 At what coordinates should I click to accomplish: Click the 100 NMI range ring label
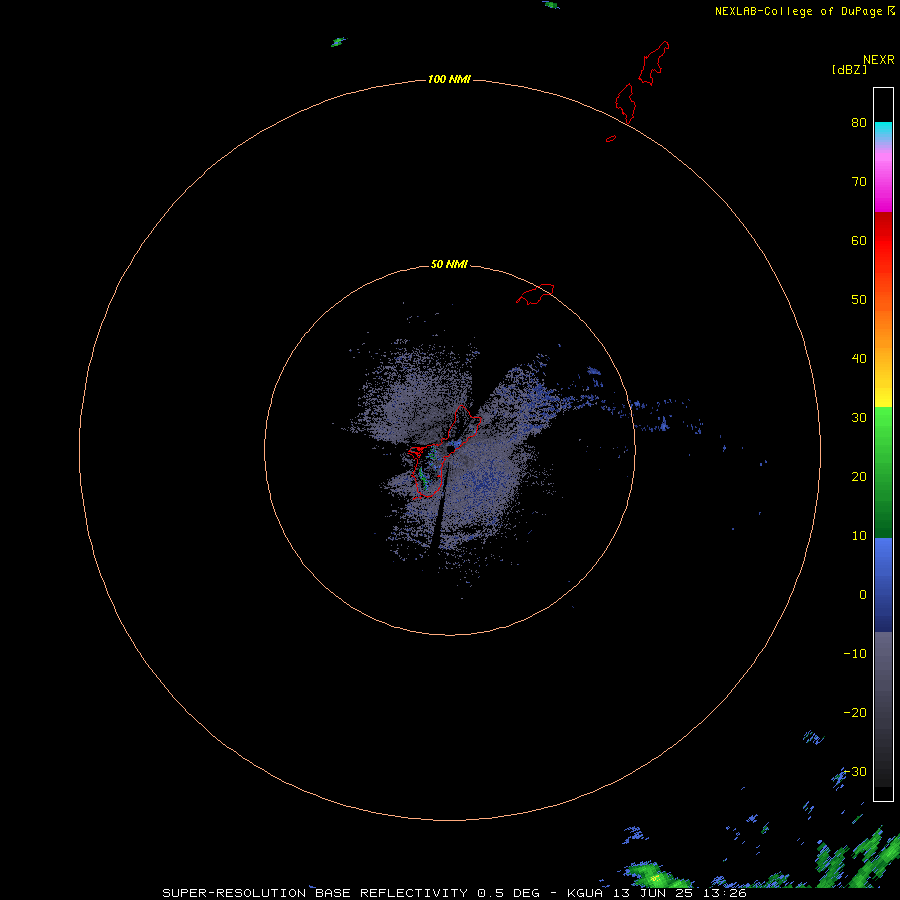tap(449, 79)
